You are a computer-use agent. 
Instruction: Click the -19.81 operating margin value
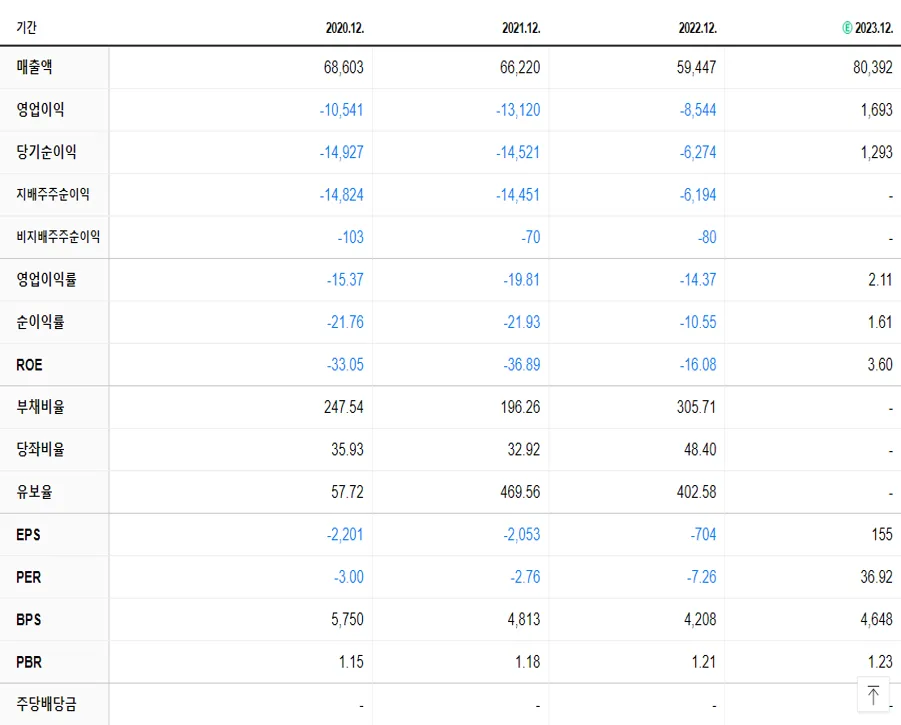point(522,280)
